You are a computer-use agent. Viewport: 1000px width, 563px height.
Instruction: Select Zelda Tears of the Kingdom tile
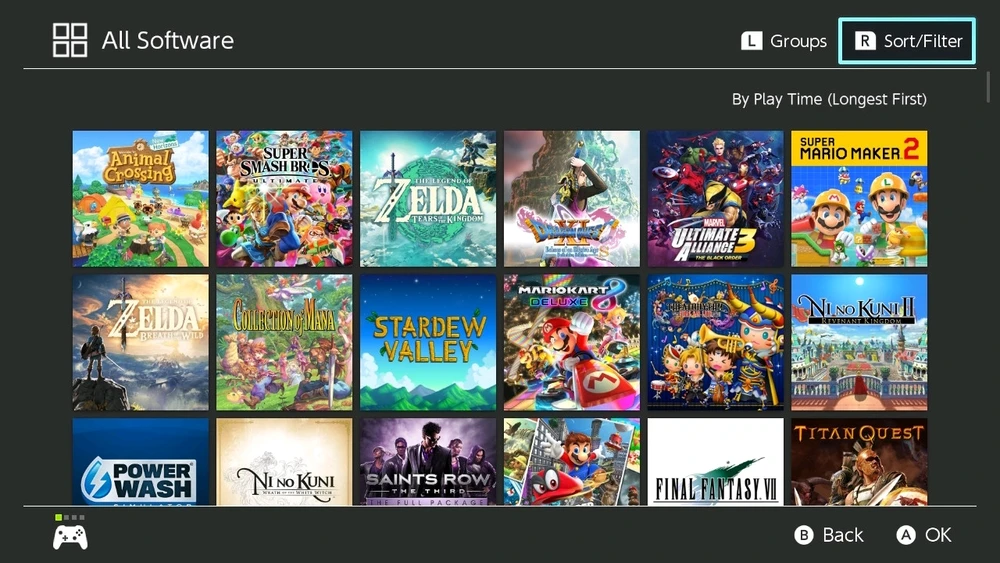(428, 198)
